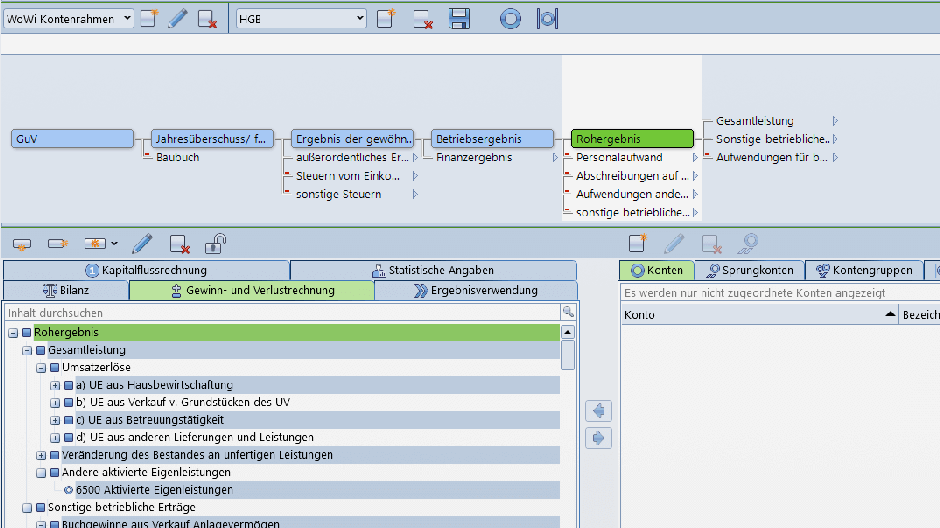The height and width of the screenshot is (528, 940).
Task: Open Ergebnisverwendung tab
Action: (475, 291)
